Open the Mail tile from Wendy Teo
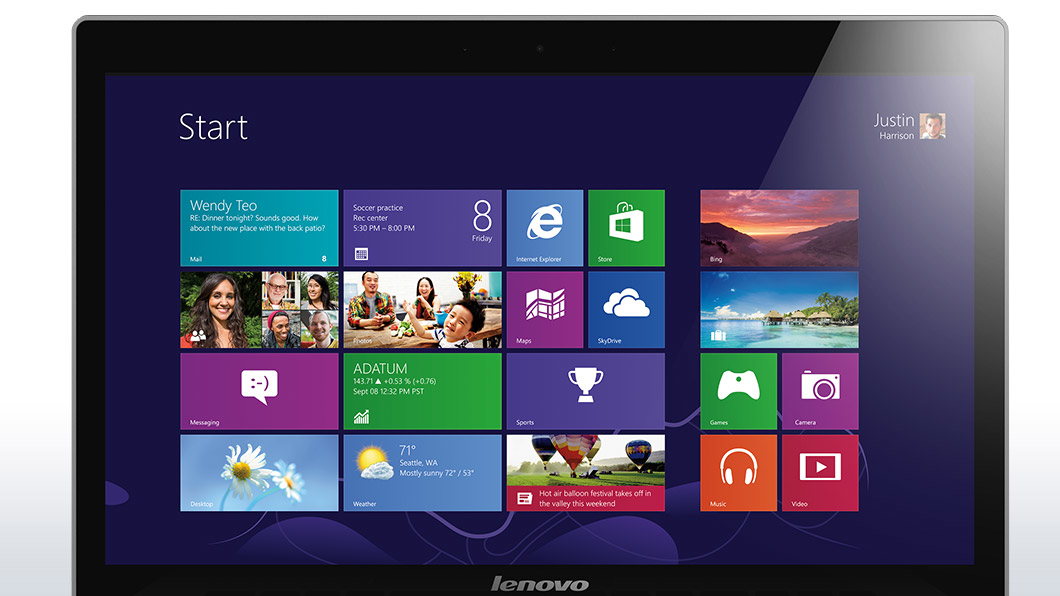This screenshot has height=596, width=1060. 259,228
